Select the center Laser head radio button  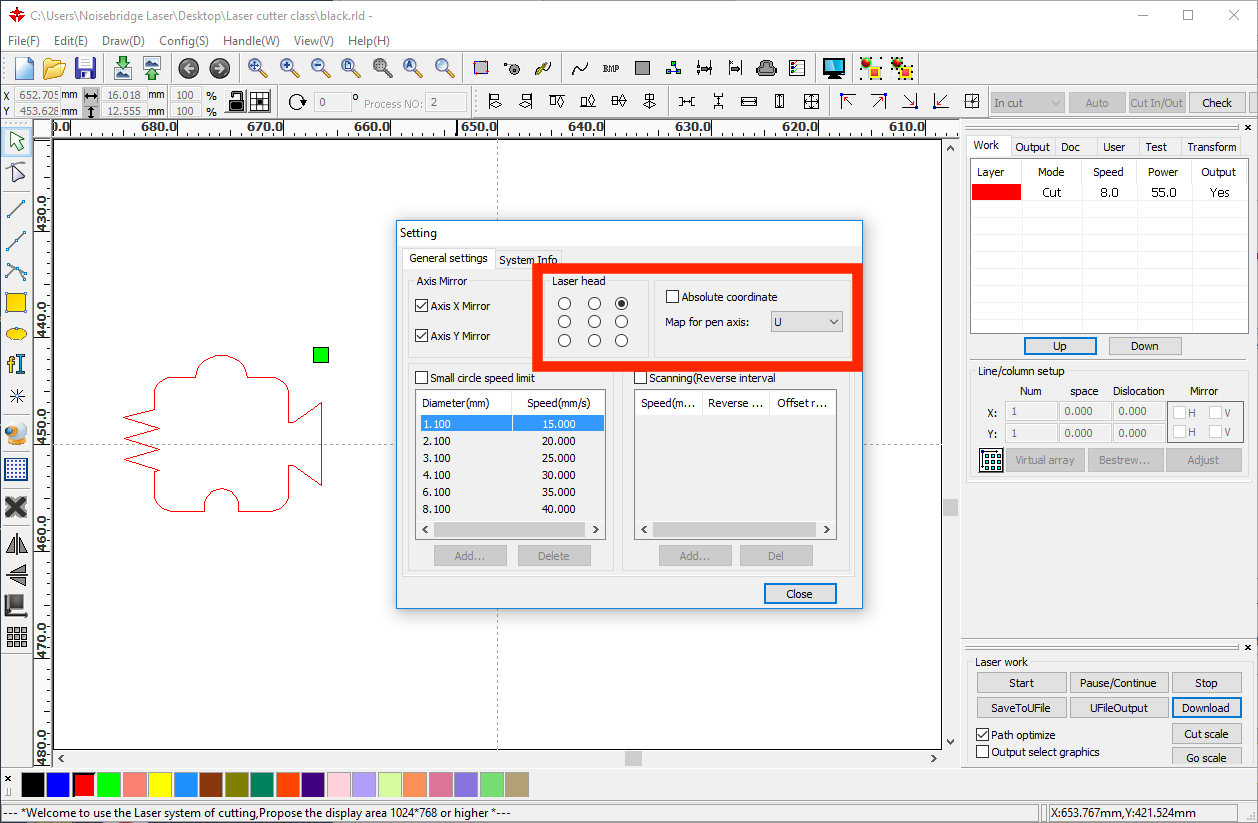(x=594, y=322)
